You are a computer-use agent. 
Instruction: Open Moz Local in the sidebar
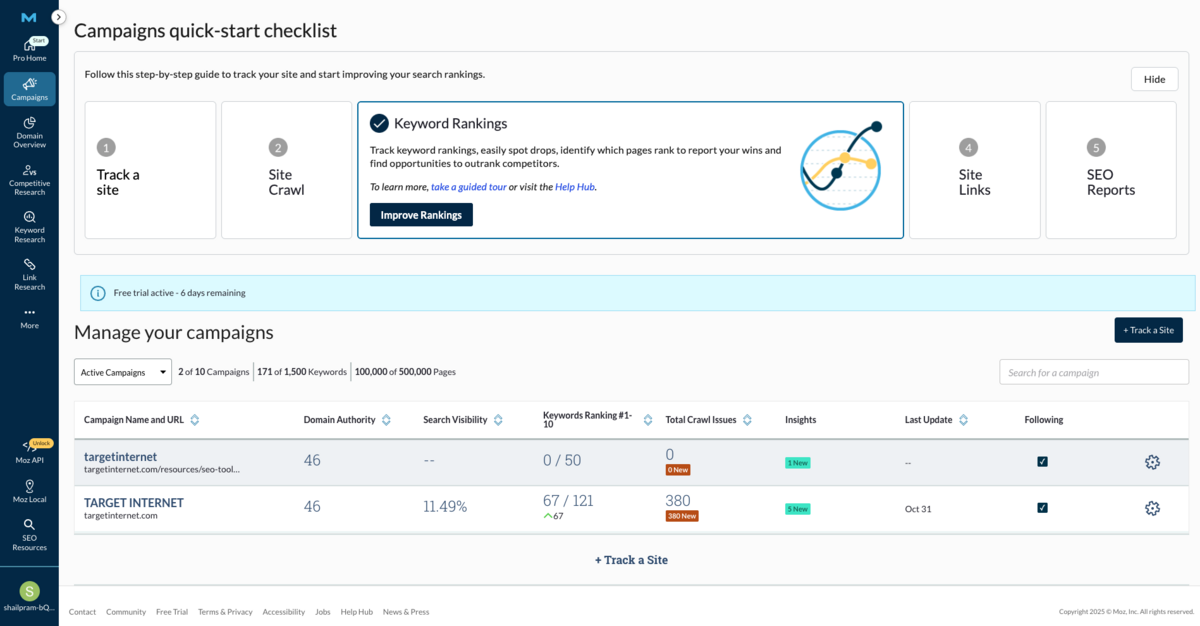tap(29, 491)
